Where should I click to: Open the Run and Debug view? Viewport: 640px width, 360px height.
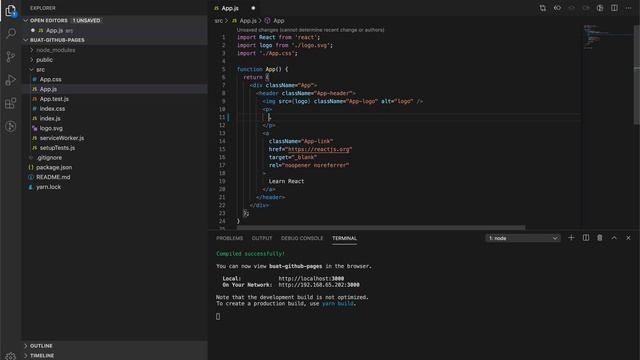click(x=11, y=80)
